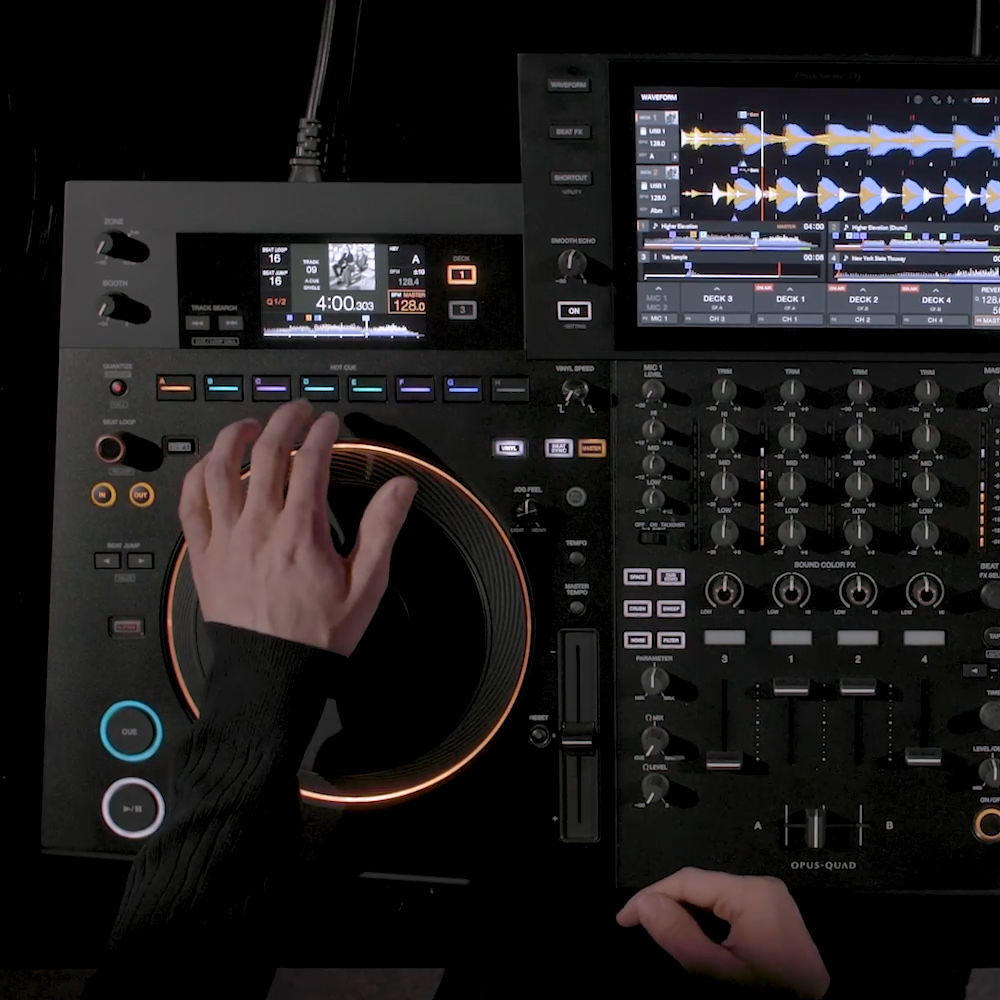The width and height of the screenshot is (1000, 1000).
Task: Expand the DECK 1 panel on touchscreen
Action: click(x=790, y=298)
